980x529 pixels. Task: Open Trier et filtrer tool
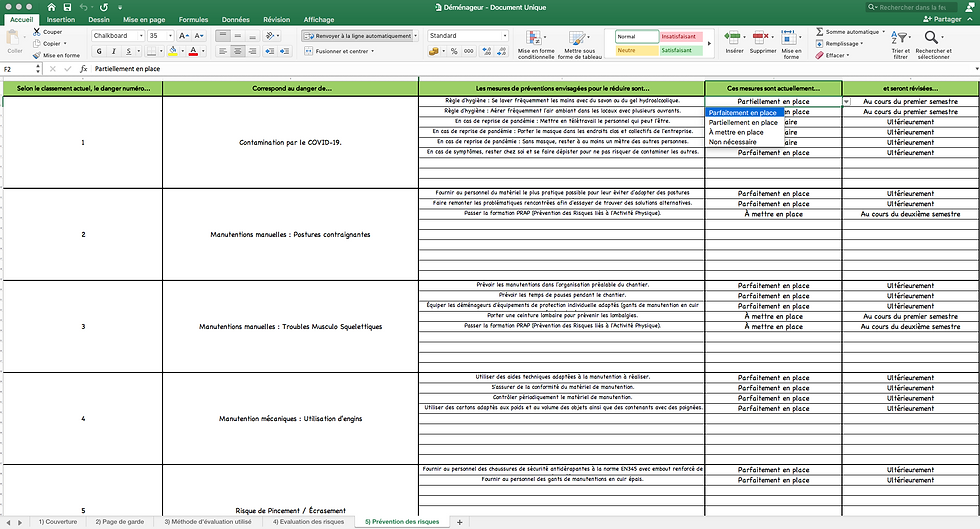[x=901, y=45]
